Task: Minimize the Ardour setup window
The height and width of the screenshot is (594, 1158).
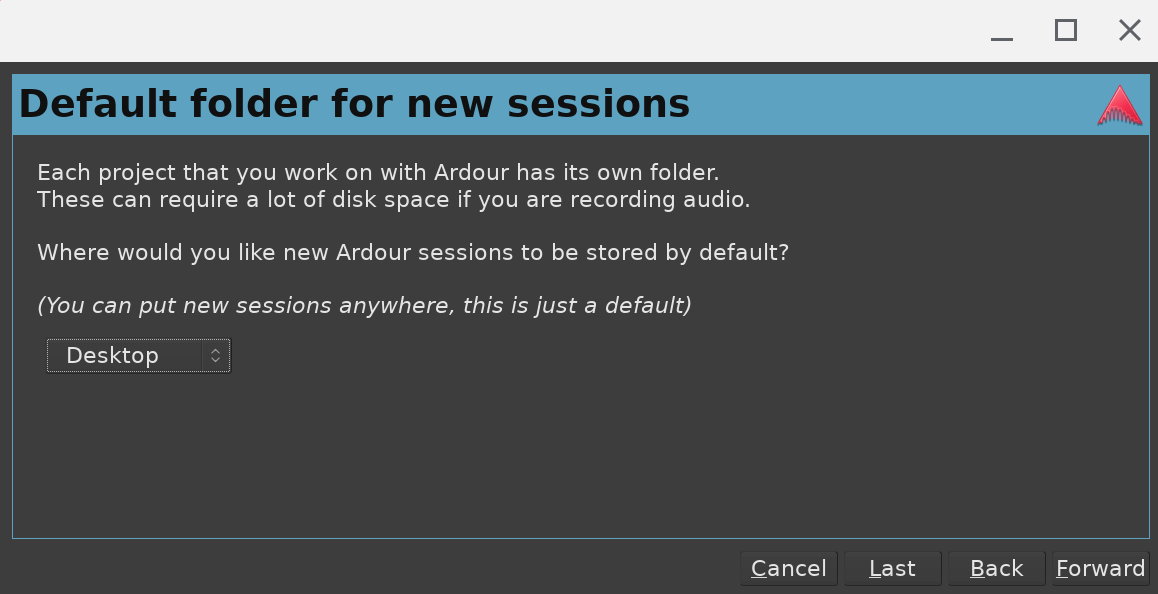Action: [1002, 32]
